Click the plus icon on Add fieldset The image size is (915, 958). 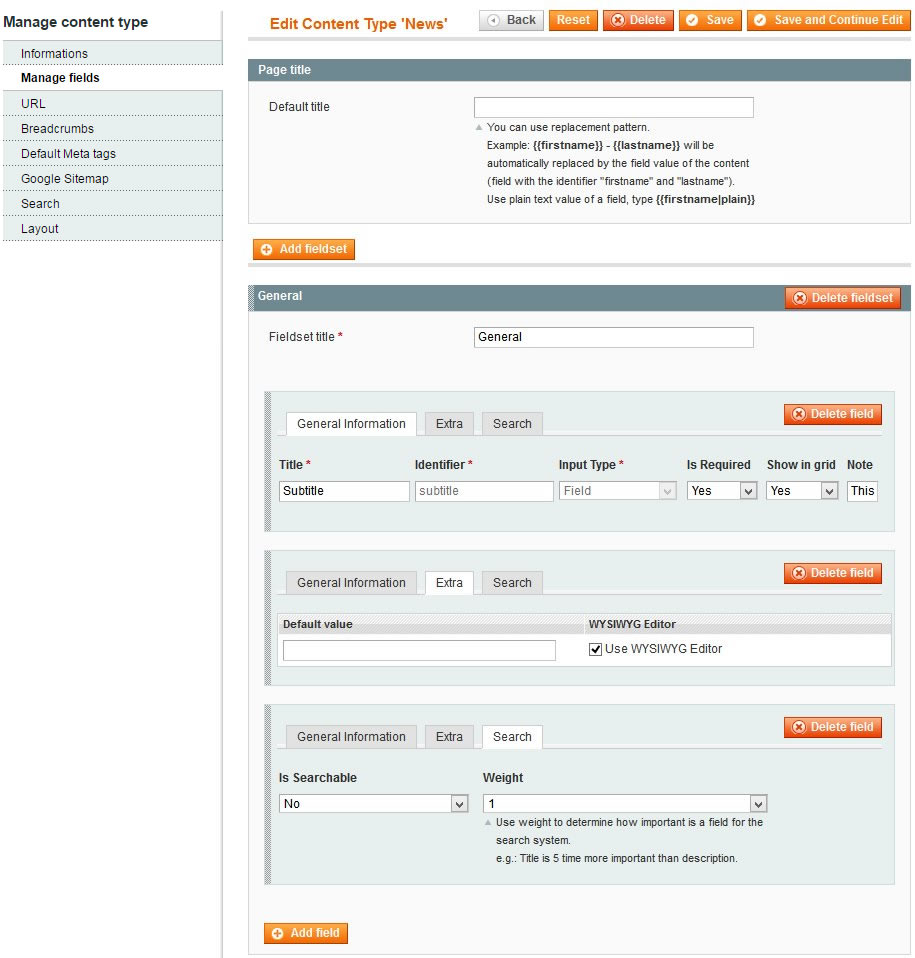tap(266, 249)
